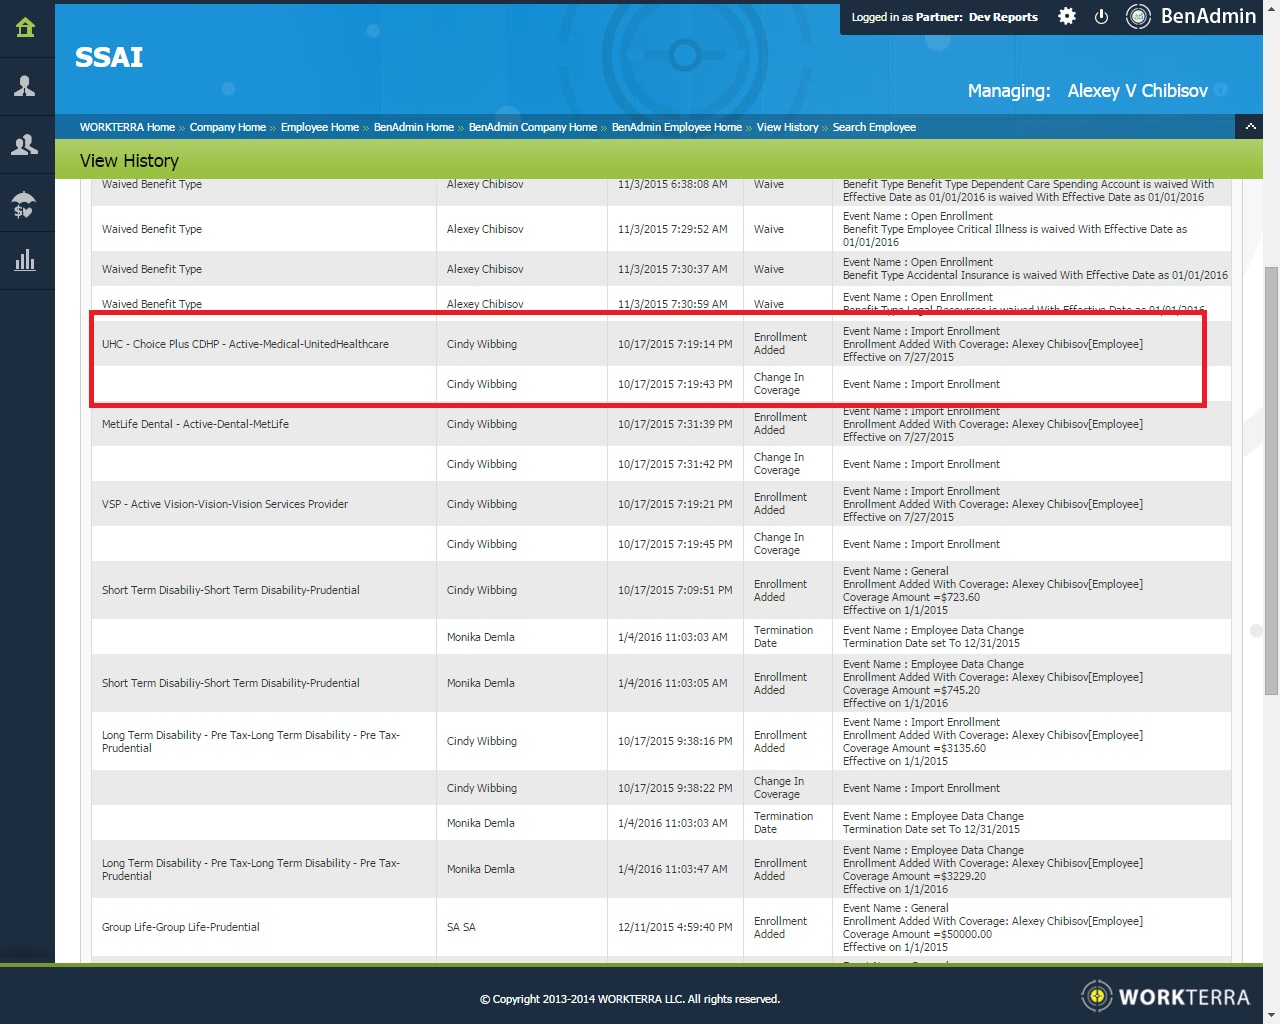Image resolution: width=1280 pixels, height=1024 pixels.
Task: Open the group people icon in sidebar
Action: point(26,146)
